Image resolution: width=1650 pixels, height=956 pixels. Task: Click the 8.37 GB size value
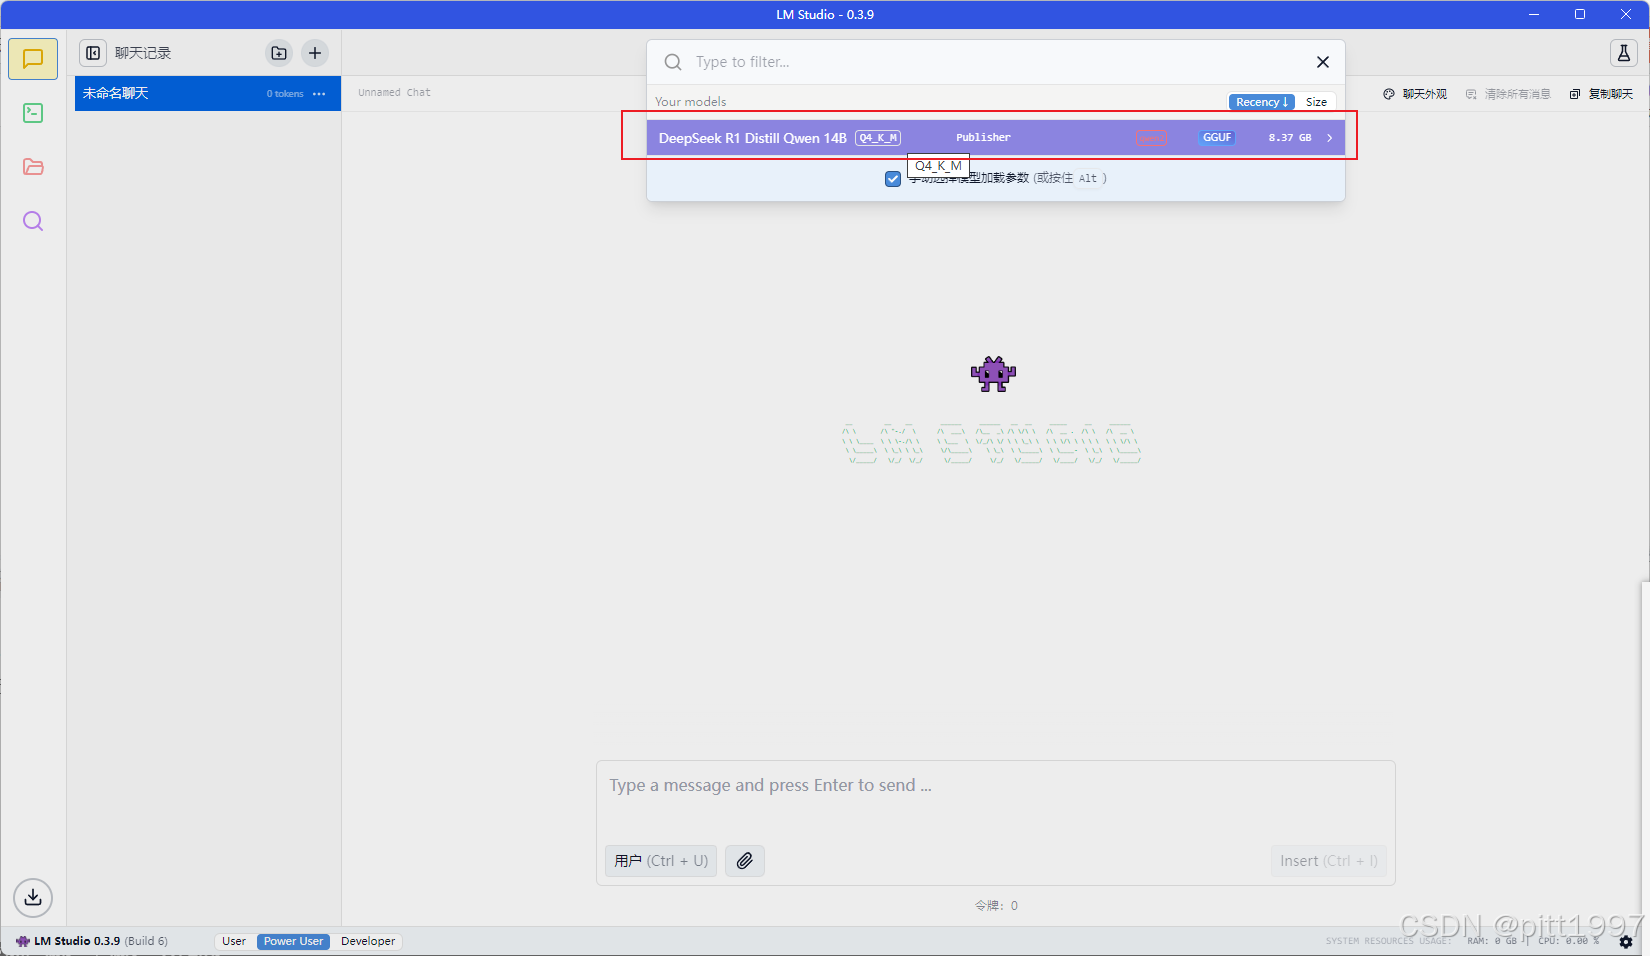(1290, 138)
